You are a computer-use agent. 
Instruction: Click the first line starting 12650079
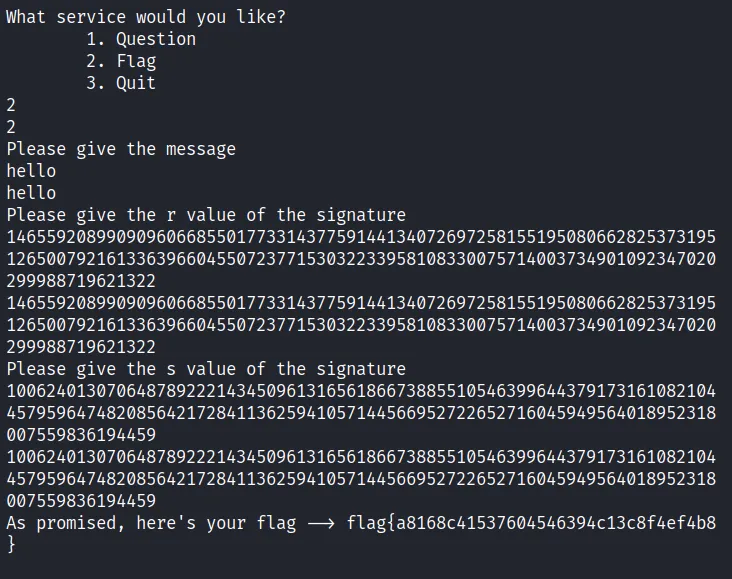pos(361,259)
